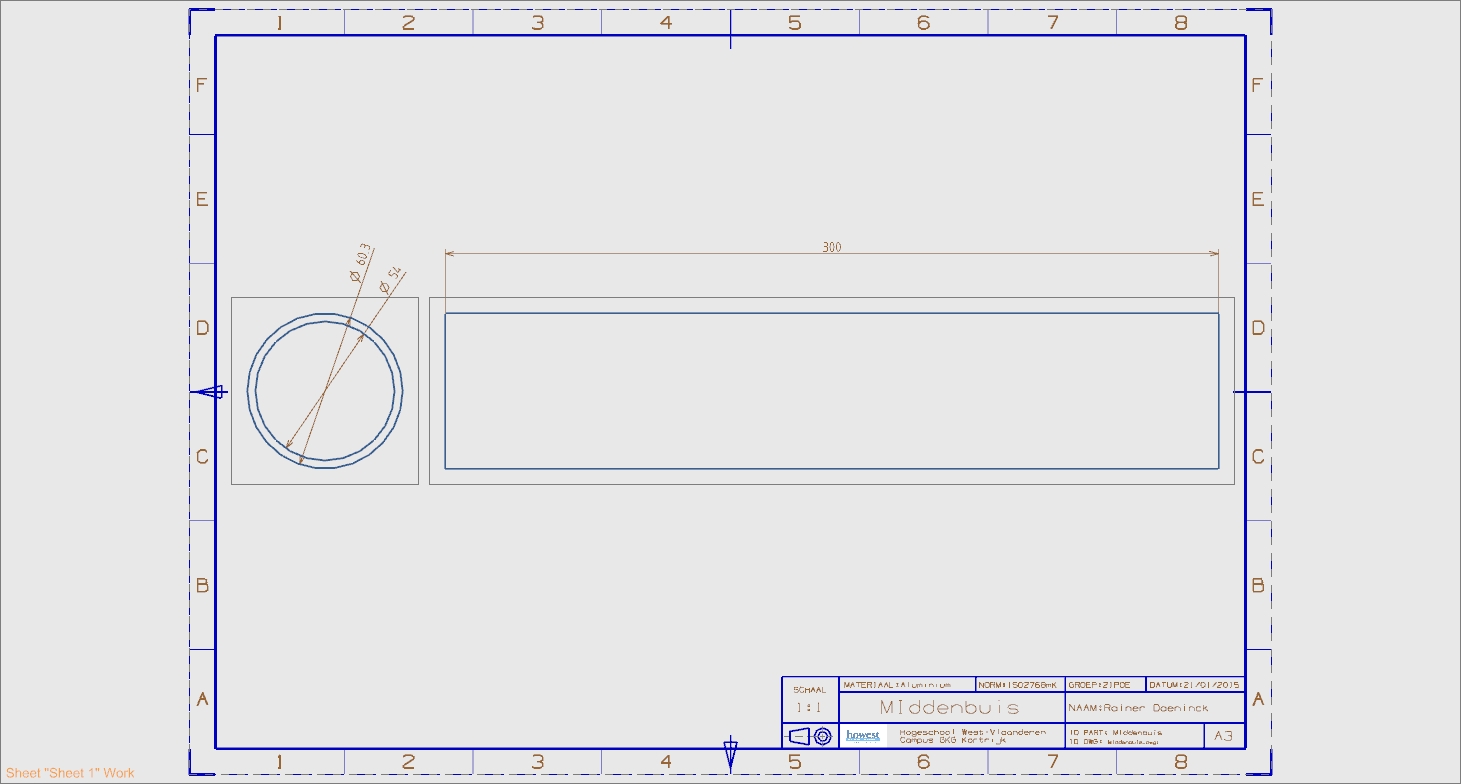
Task: Click the left-pointing centering arrow on the frame
Action: pyautogui.click(x=210, y=392)
